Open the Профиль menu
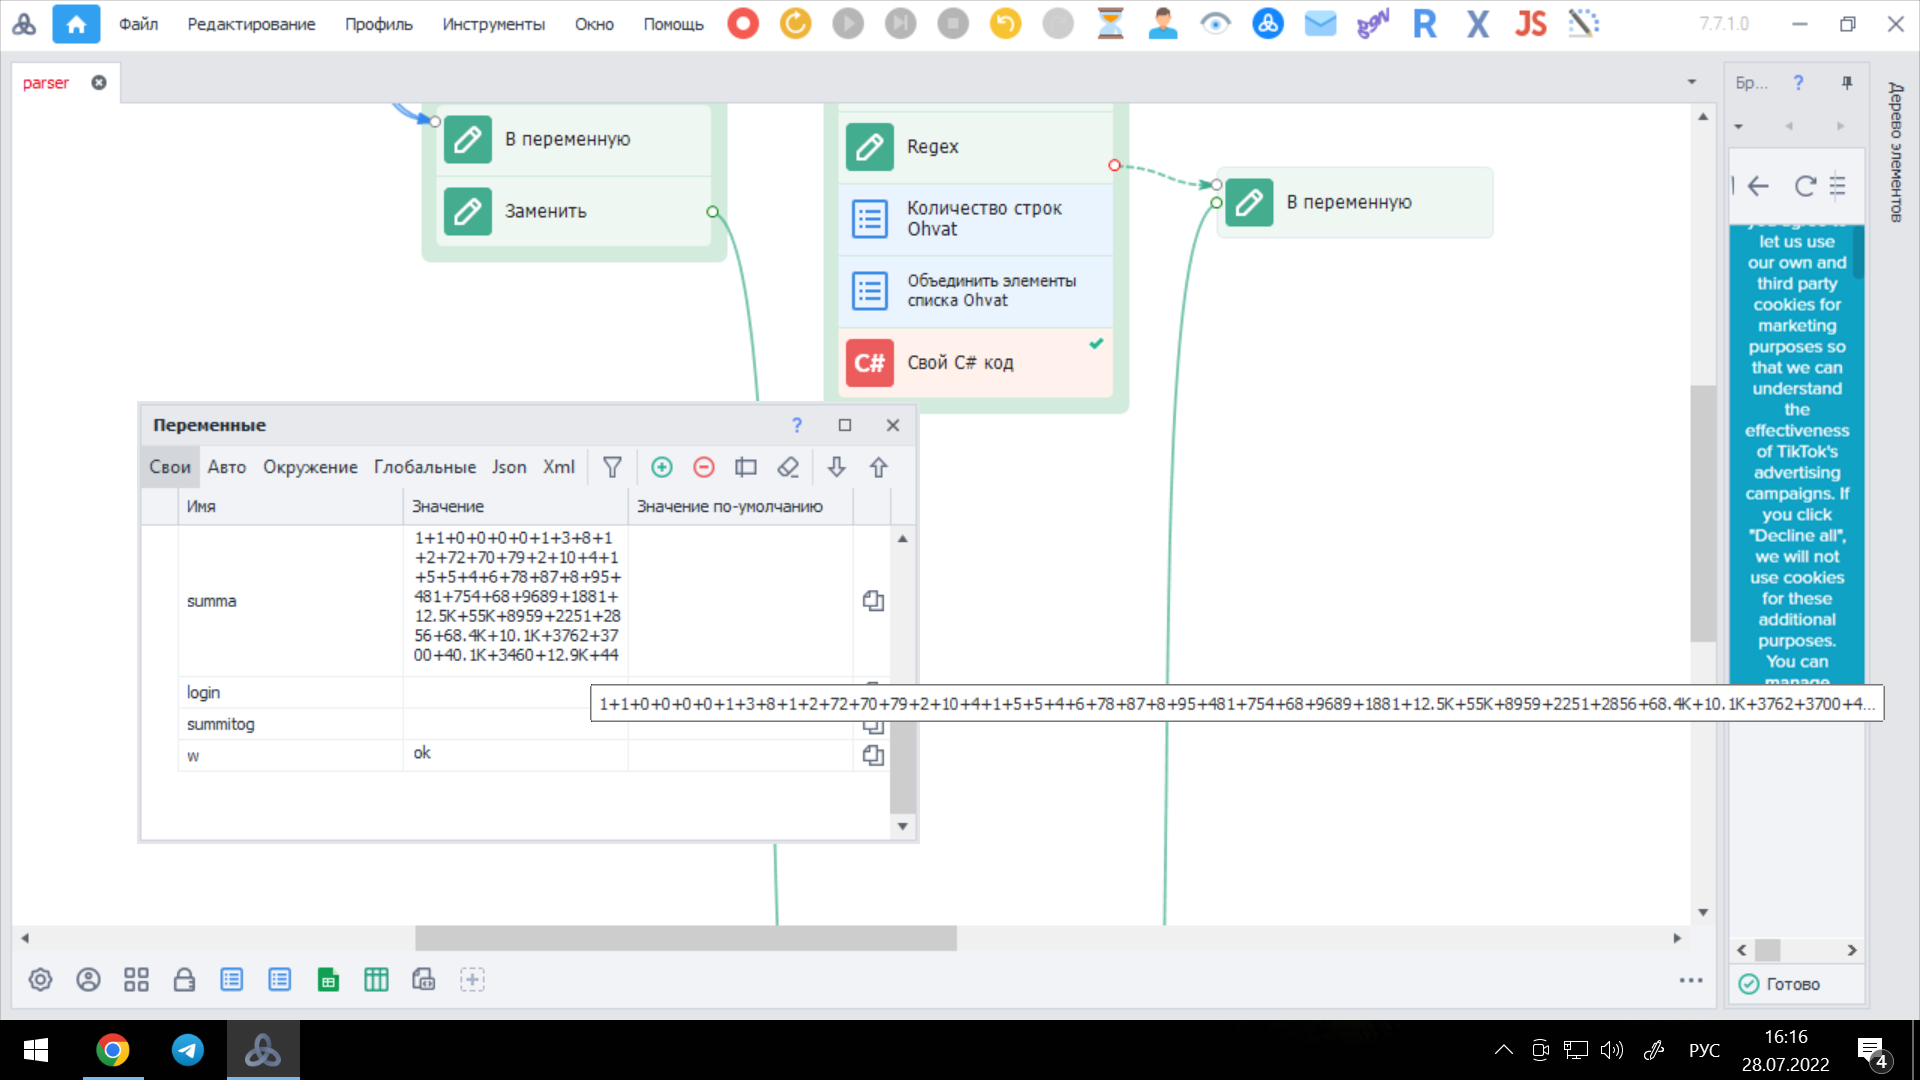 pyautogui.click(x=378, y=24)
